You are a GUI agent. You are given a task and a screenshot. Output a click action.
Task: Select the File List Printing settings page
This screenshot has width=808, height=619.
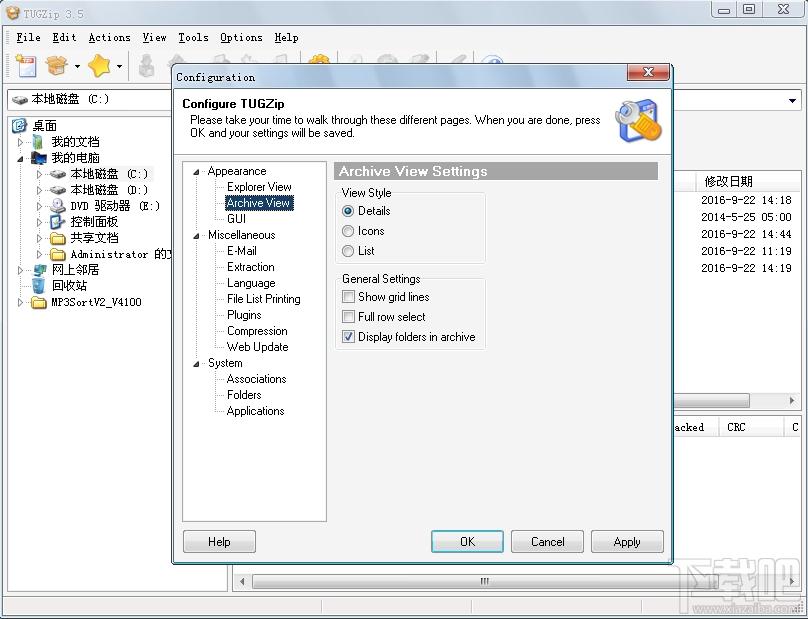coord(263,298)
